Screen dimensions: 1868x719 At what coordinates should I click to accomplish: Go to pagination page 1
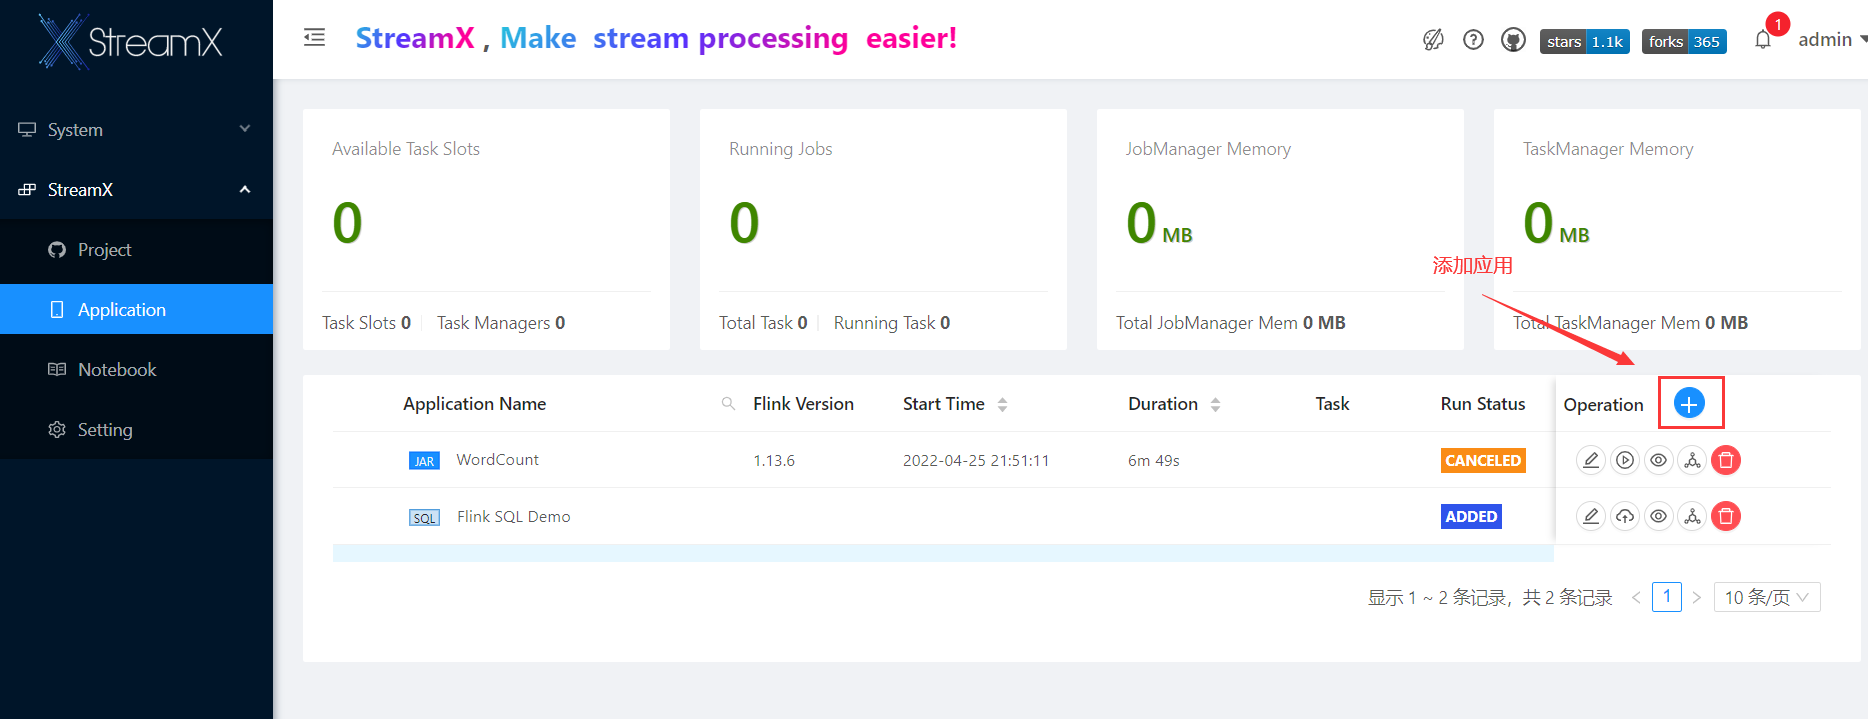[x=1667, y=597]
